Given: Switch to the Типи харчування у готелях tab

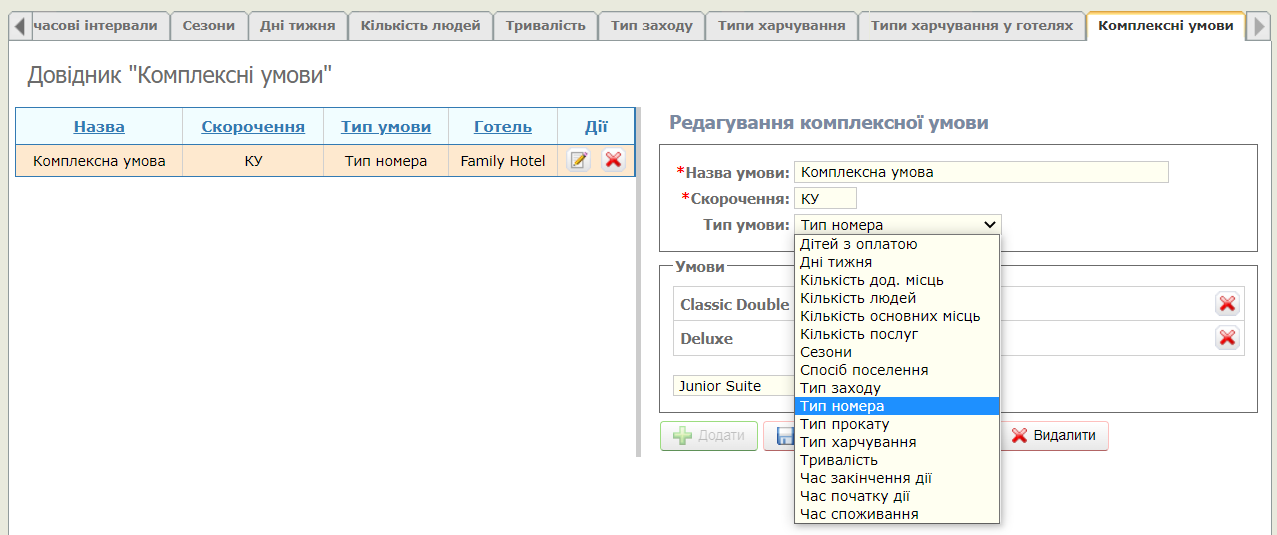Looking at the screenshot, I should (x=971, y=26).
